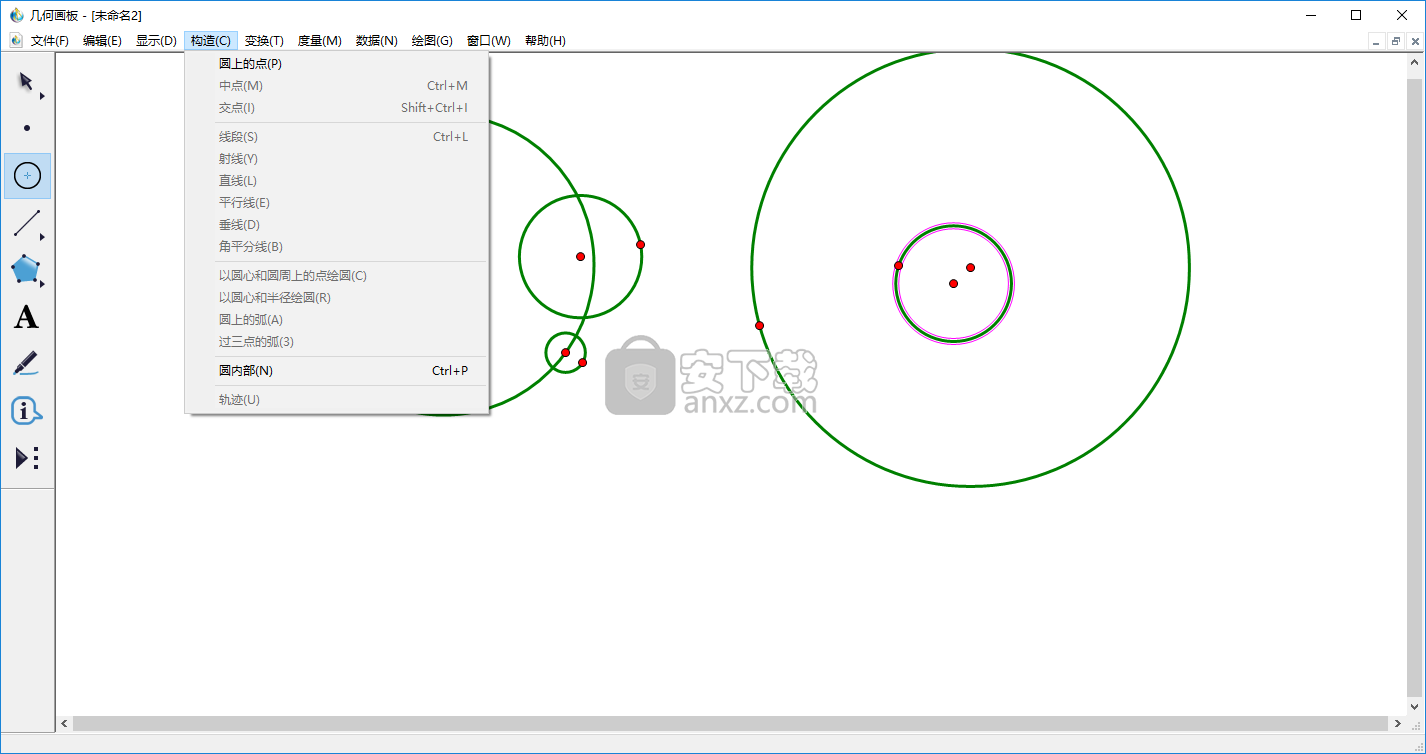Minimize the main application window

[x=1310, y=15]
